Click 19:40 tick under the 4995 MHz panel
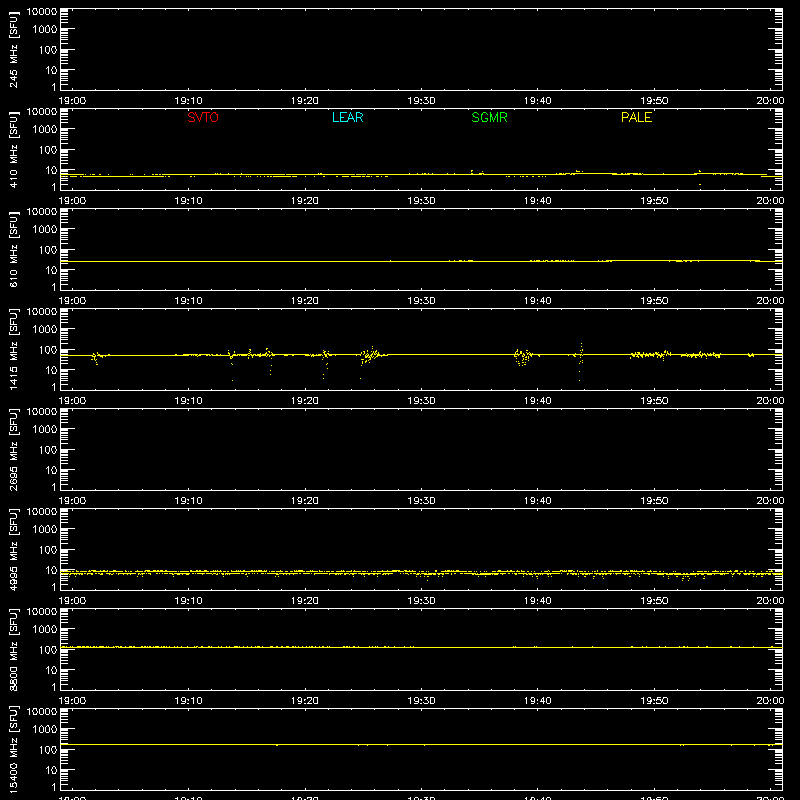 [x=537, y=601]
